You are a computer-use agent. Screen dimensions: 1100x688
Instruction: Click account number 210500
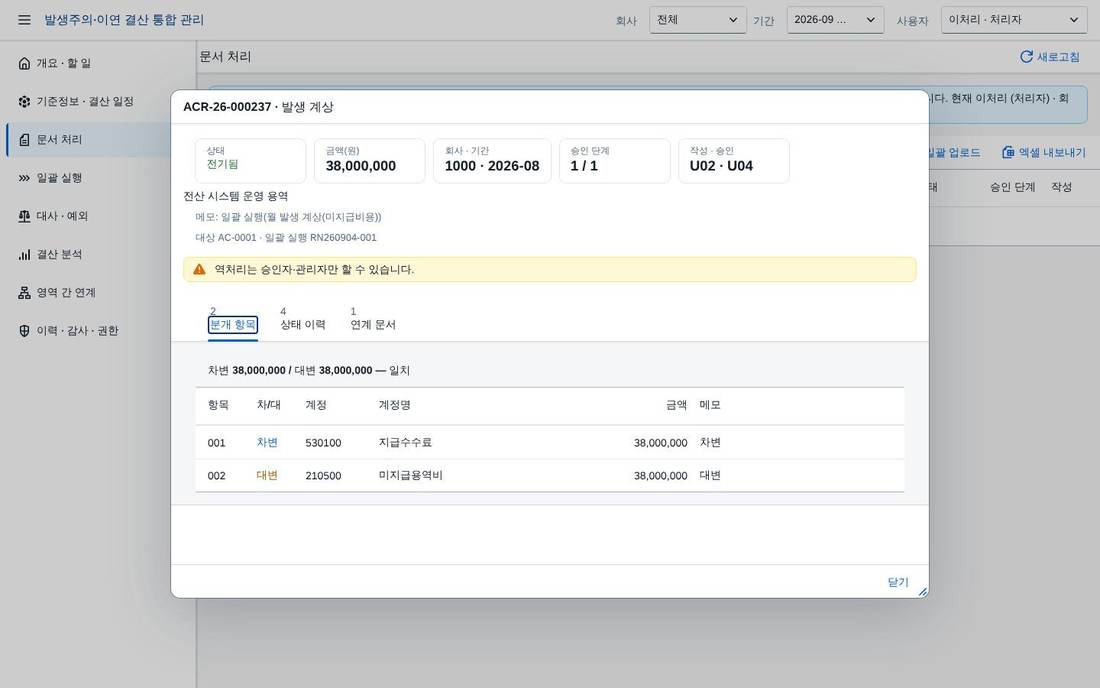click(x=323, y=475)
